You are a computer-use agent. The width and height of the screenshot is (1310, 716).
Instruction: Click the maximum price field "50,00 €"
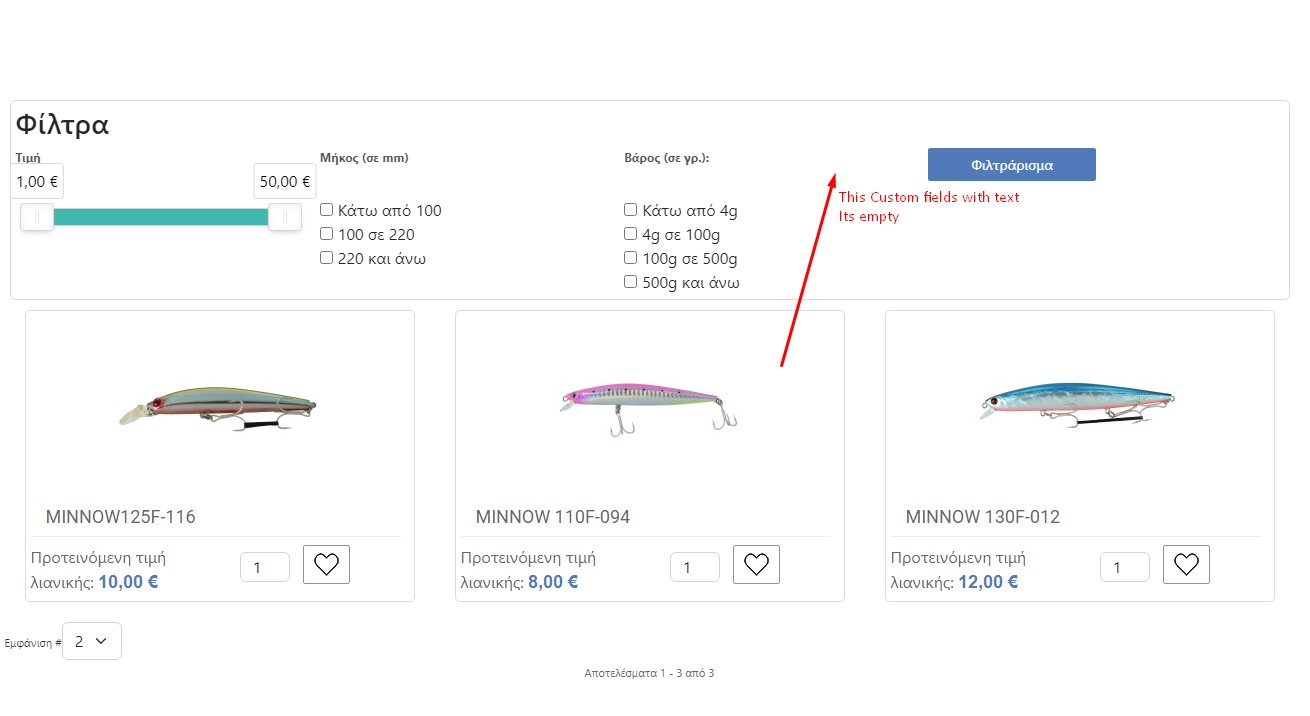(284, 182)
